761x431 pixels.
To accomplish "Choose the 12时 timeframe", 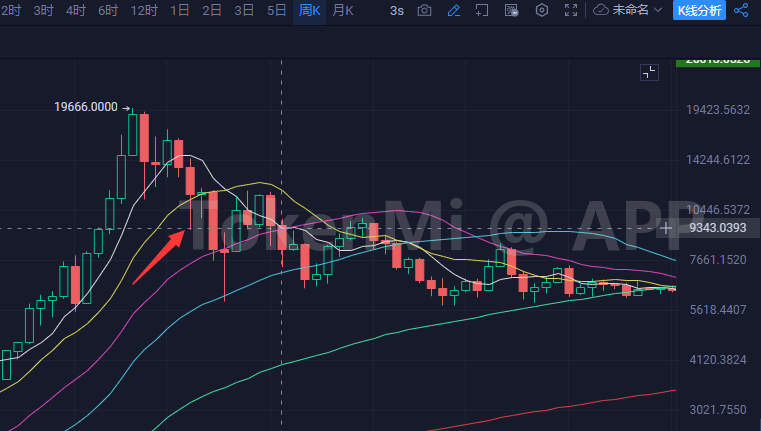I will click(x=145, y=10).
